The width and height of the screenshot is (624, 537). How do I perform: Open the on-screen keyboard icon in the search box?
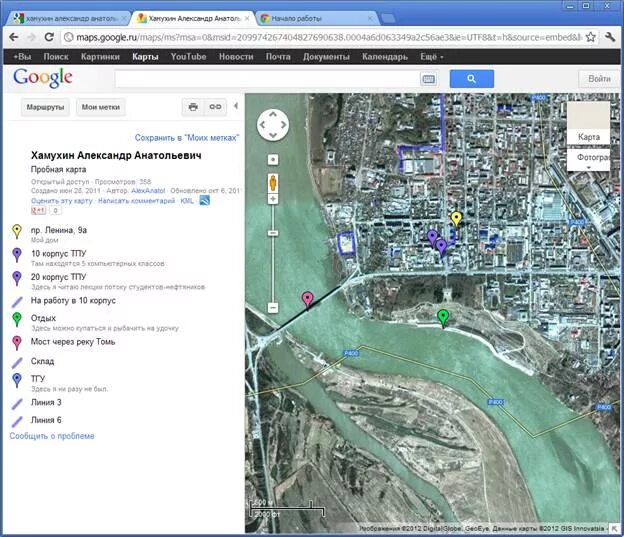[428, 79]
